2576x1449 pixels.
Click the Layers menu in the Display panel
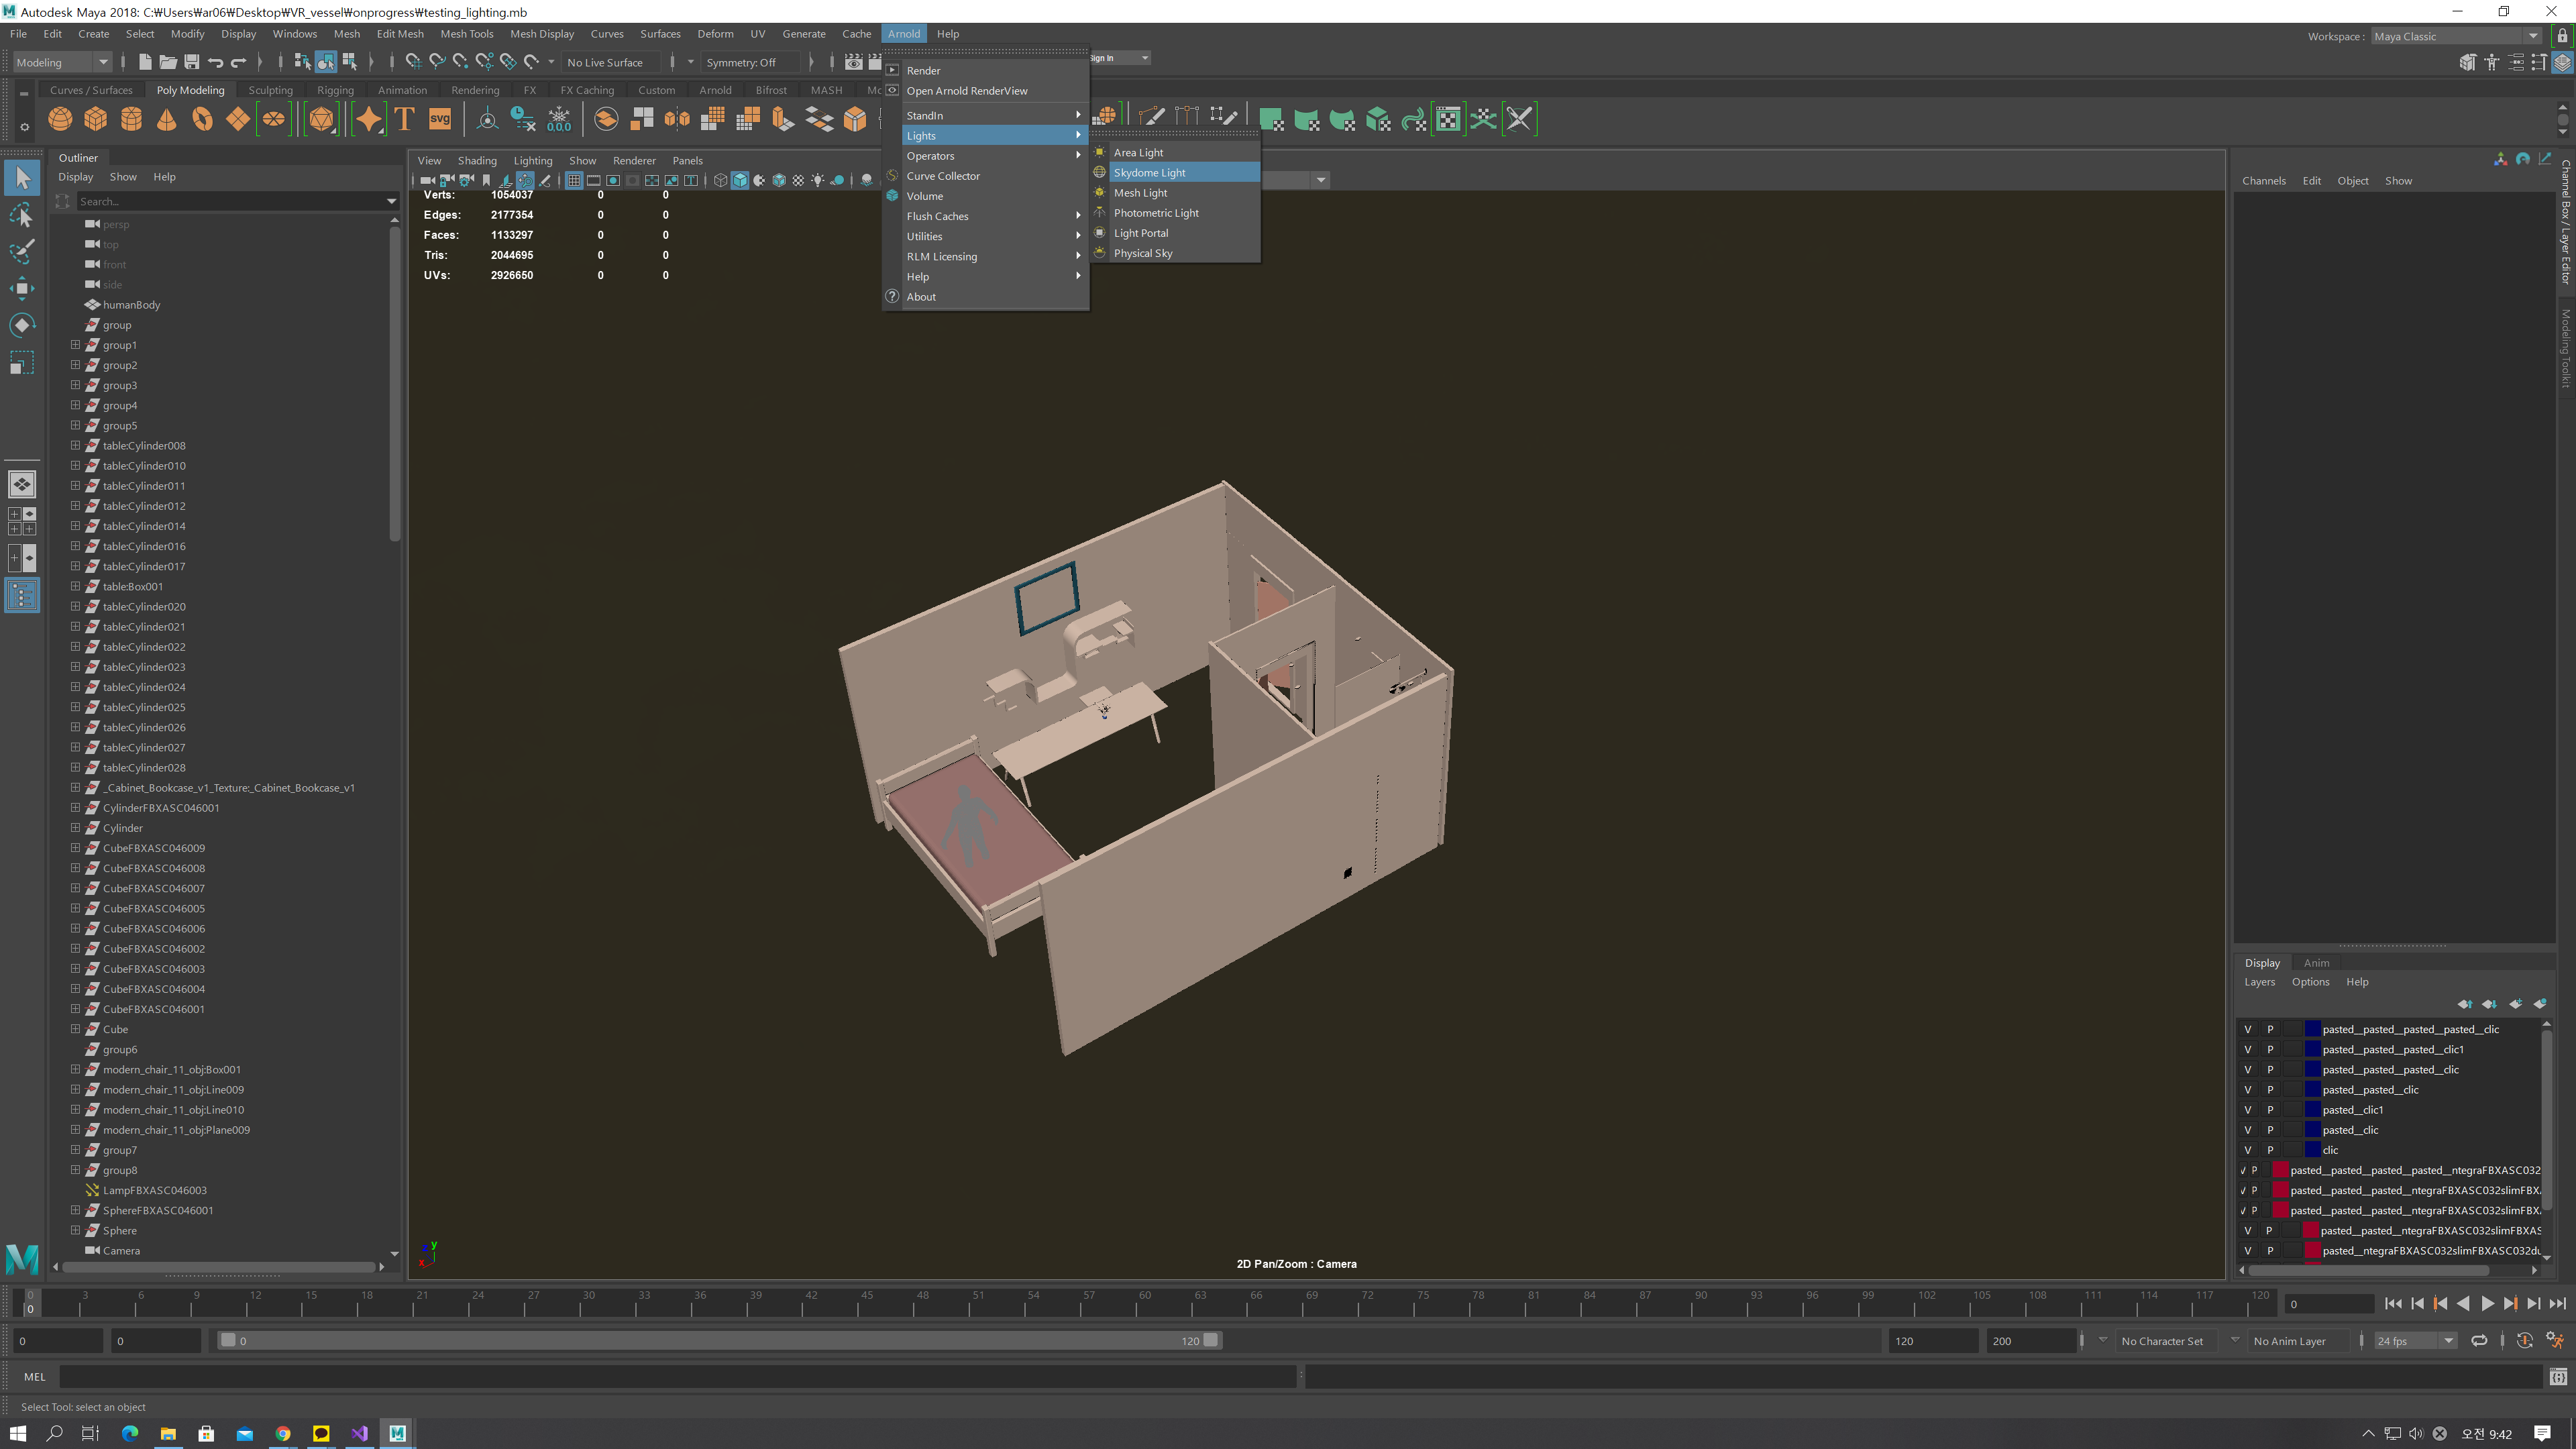2259,982
